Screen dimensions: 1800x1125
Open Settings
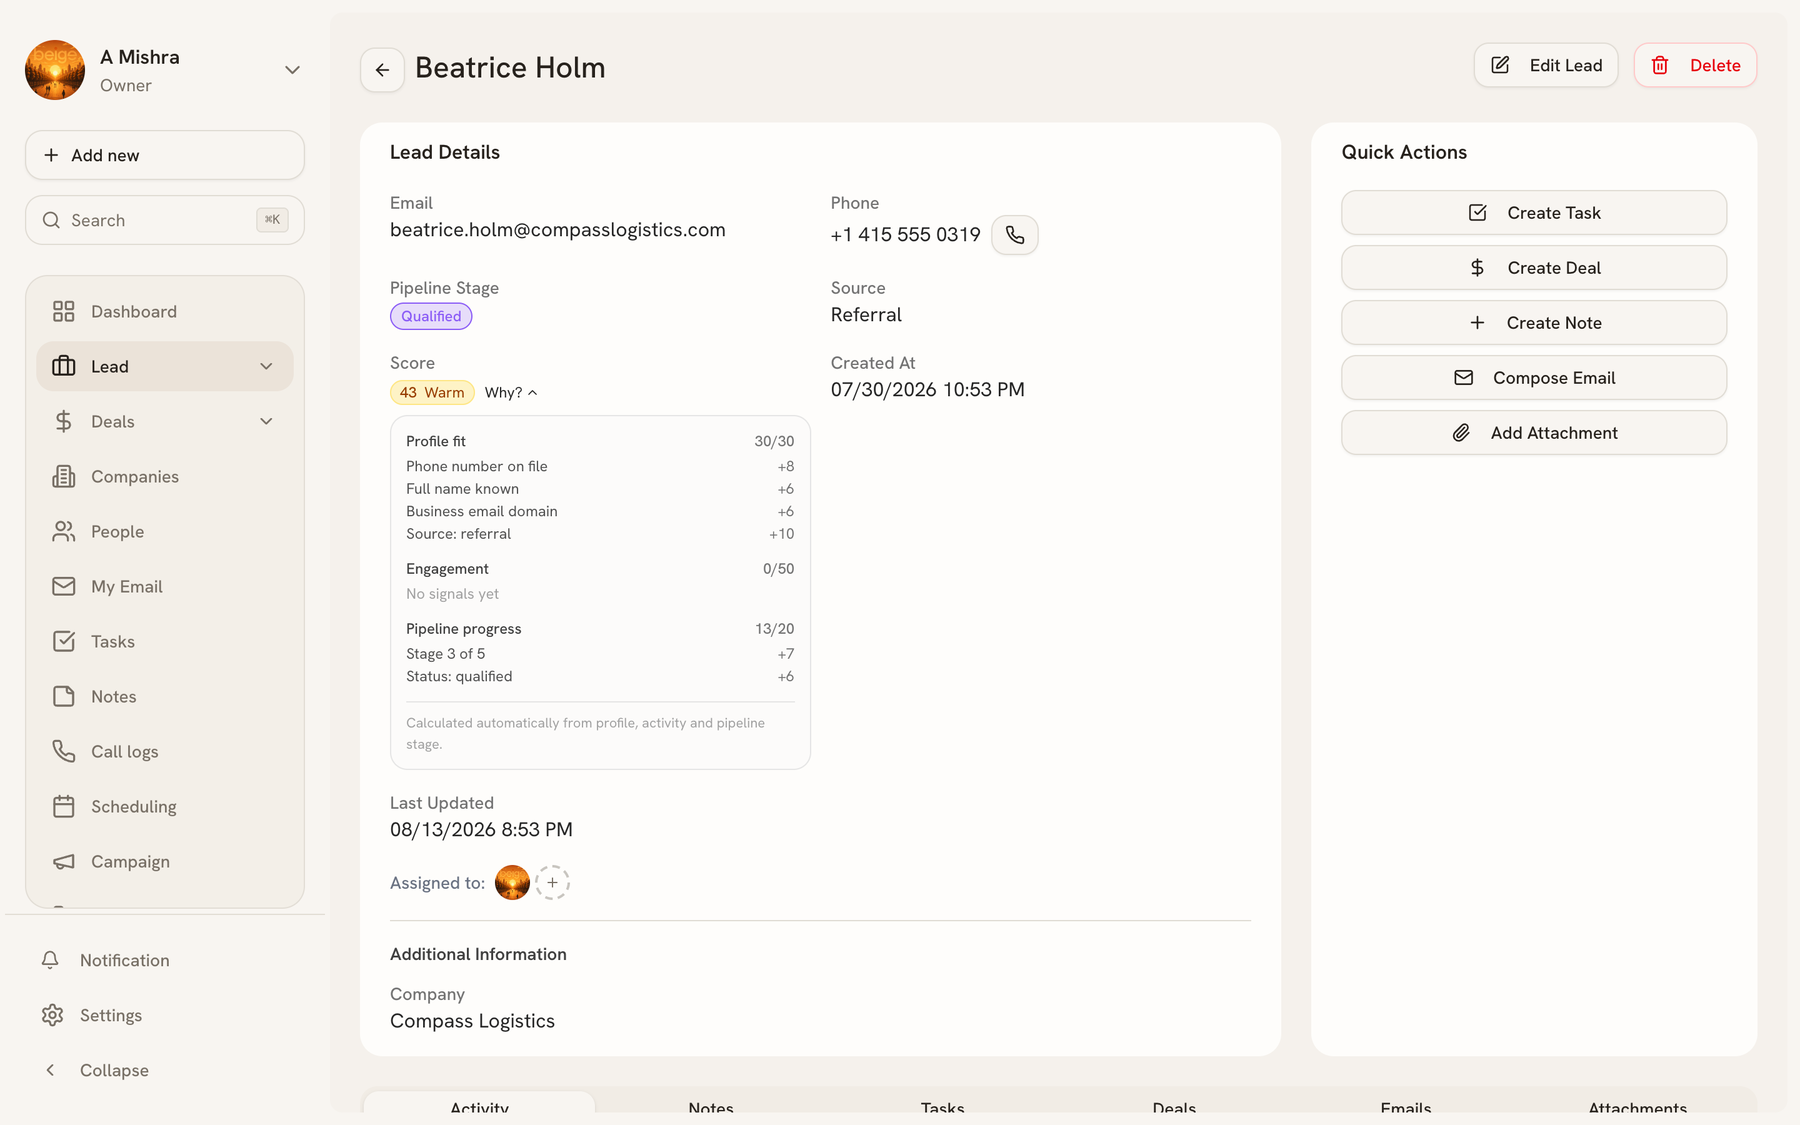point(165,1015)
